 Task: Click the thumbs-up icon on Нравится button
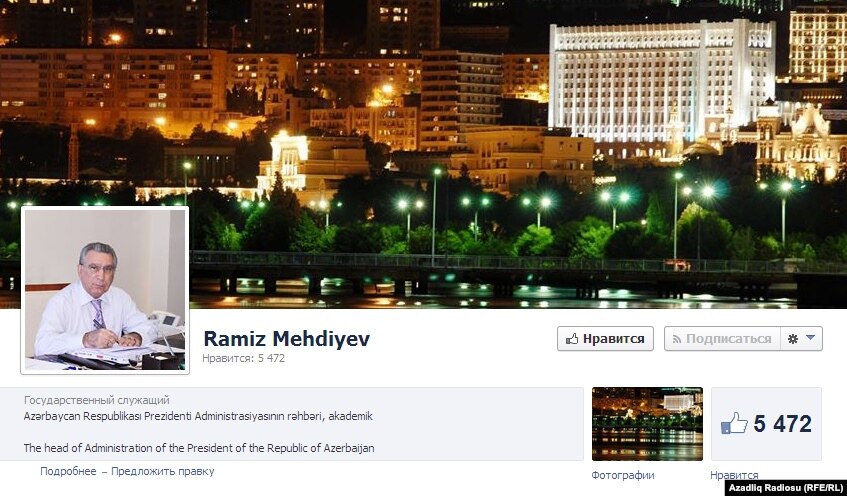pyautogui.click(x=572, y=339)
